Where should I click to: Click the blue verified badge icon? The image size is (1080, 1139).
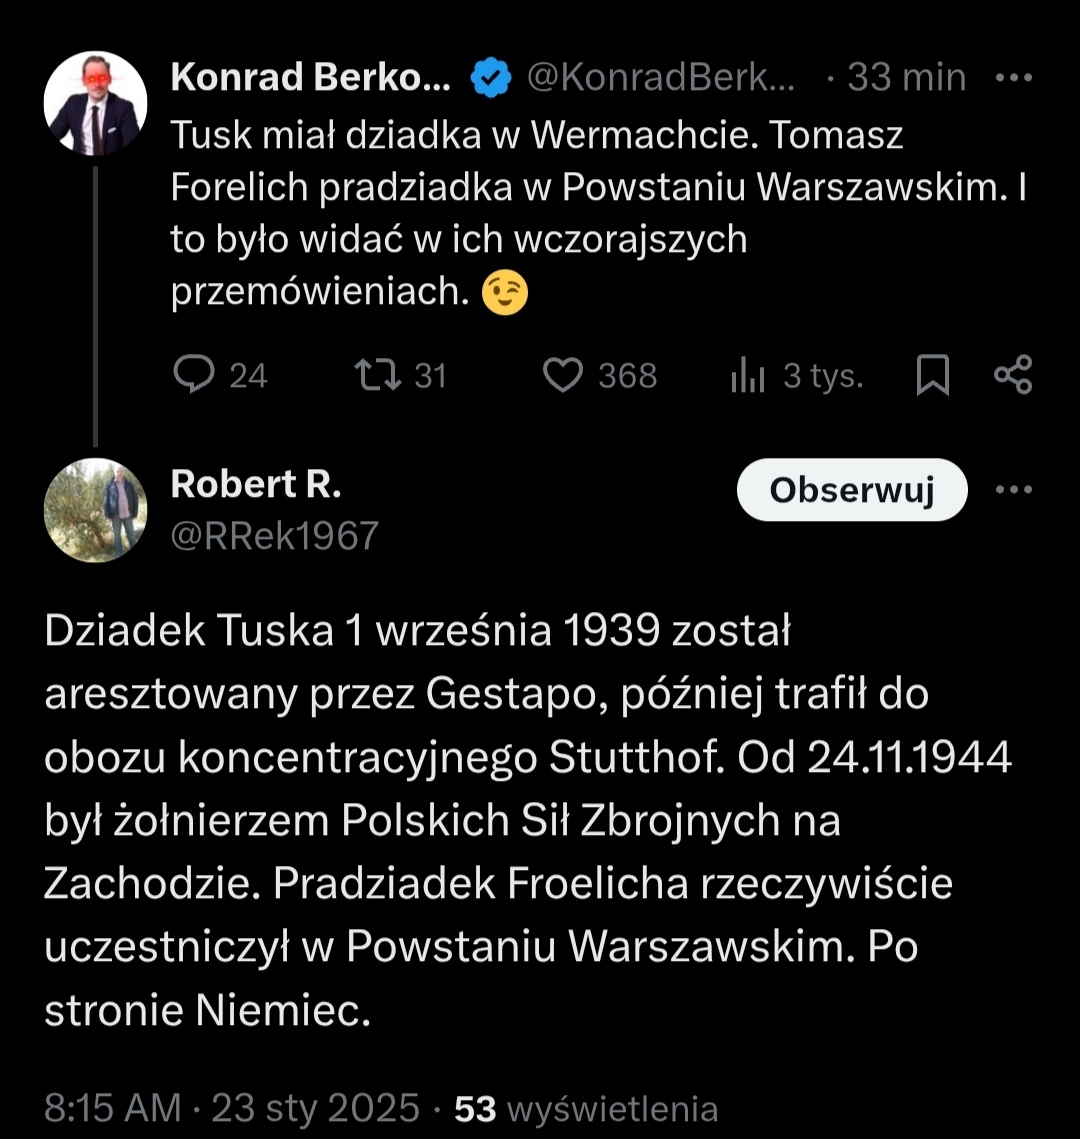click(491, 78)
